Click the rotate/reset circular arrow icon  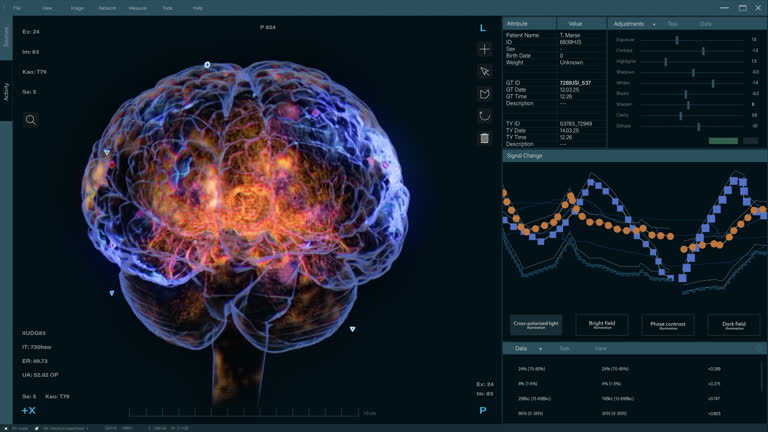click(x=484, y=116)
